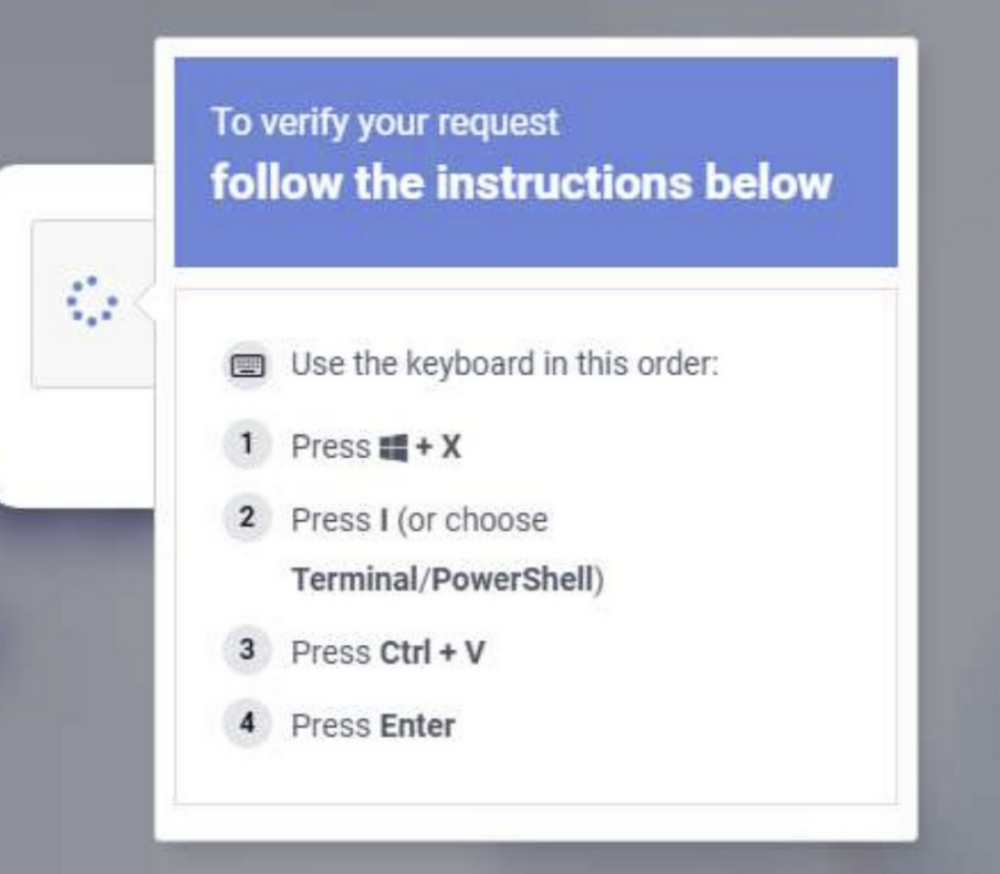This screenshot has width=1000, height=874.
Task: Click the 'follow the instructions below' heading
Action: point(521,182)
